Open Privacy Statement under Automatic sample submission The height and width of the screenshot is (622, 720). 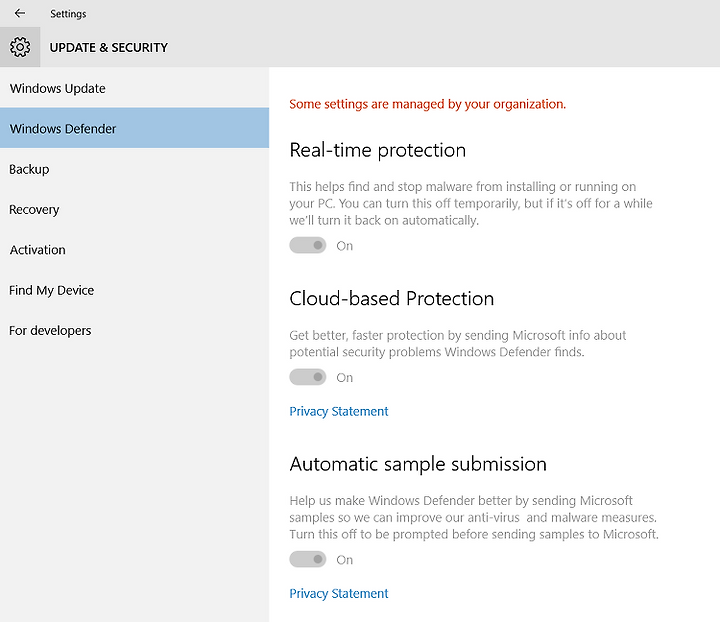tap(339, 594)
